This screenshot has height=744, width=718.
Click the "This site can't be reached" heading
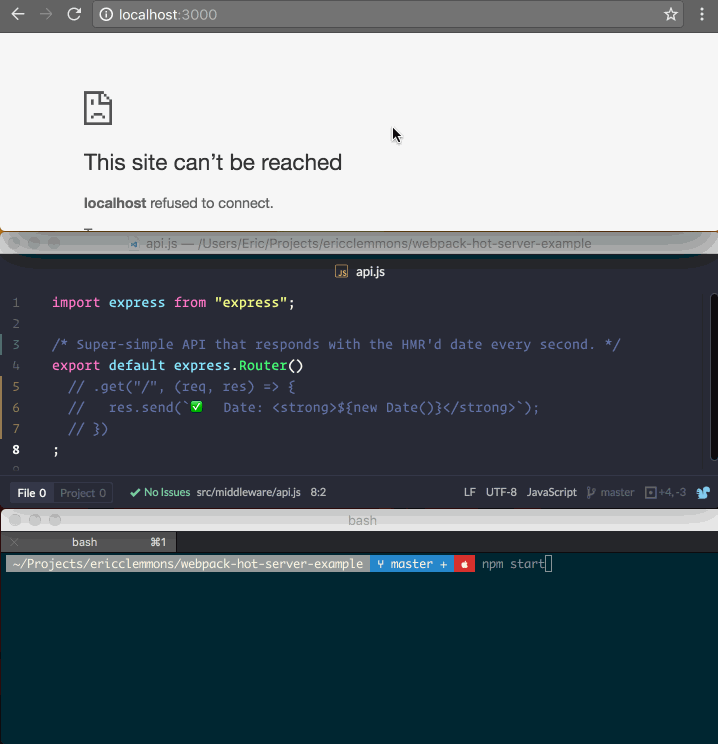[213, 162]
